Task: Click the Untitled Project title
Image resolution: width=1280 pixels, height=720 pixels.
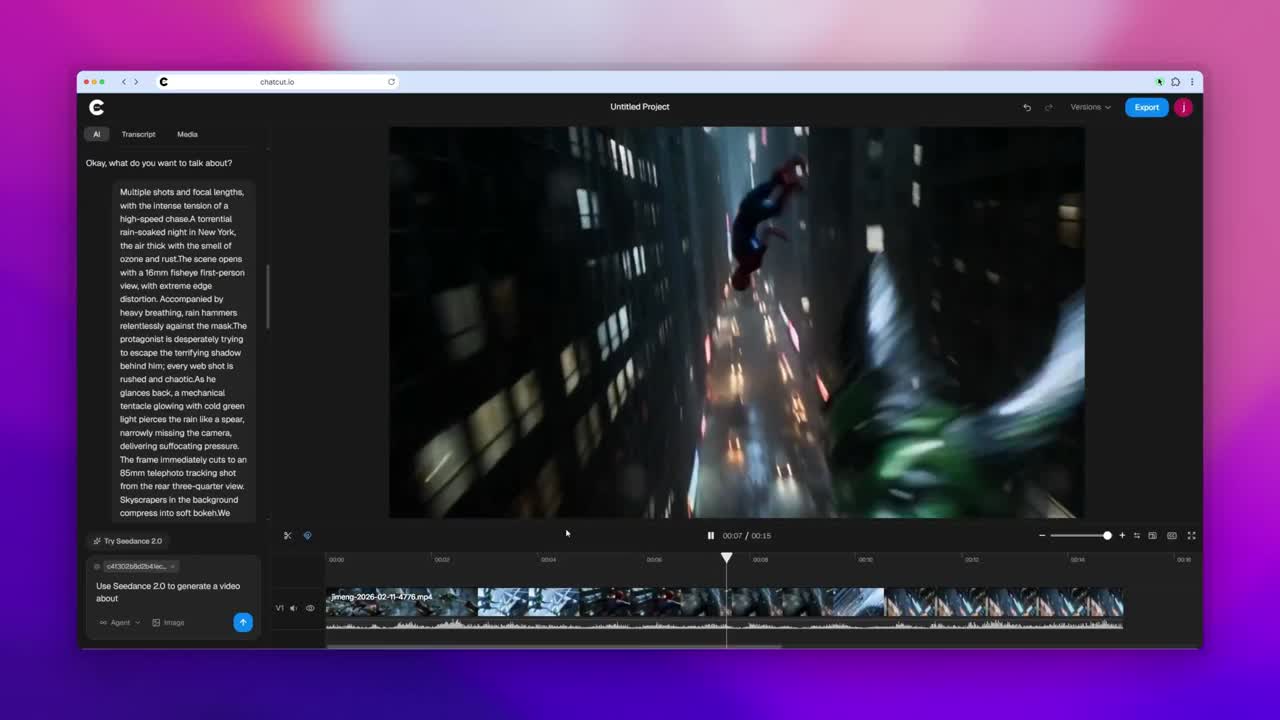Action: pyautogui.click(x=640, y=107)
